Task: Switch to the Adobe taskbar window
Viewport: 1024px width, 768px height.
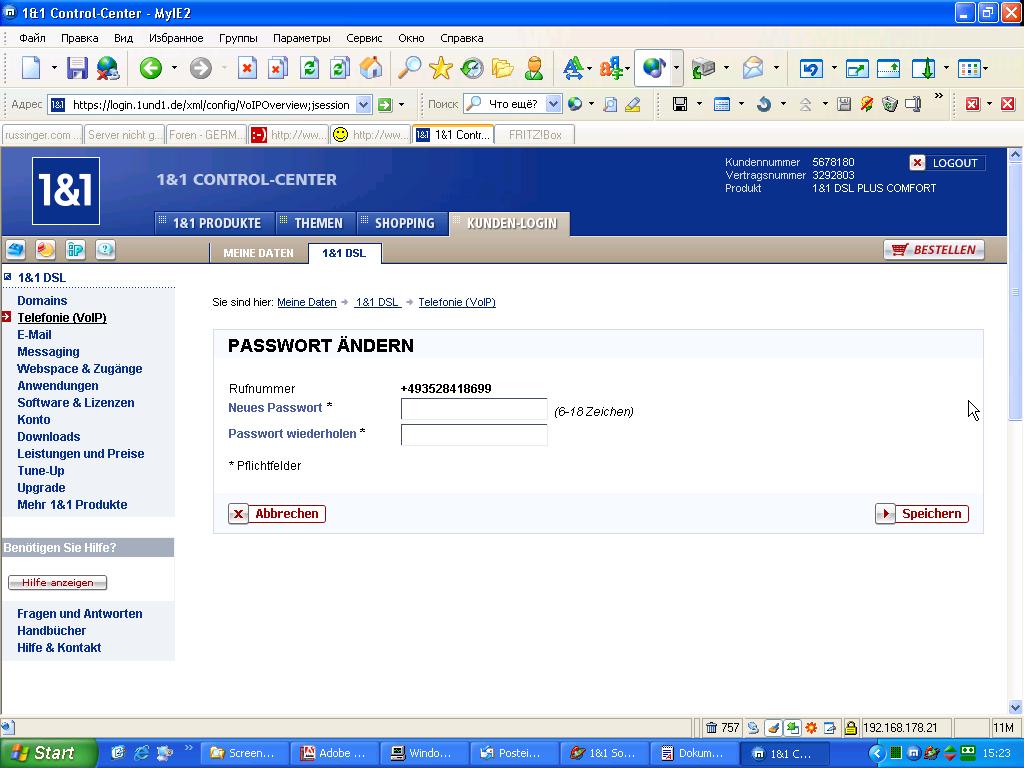Action: click(x=334, y=753)
